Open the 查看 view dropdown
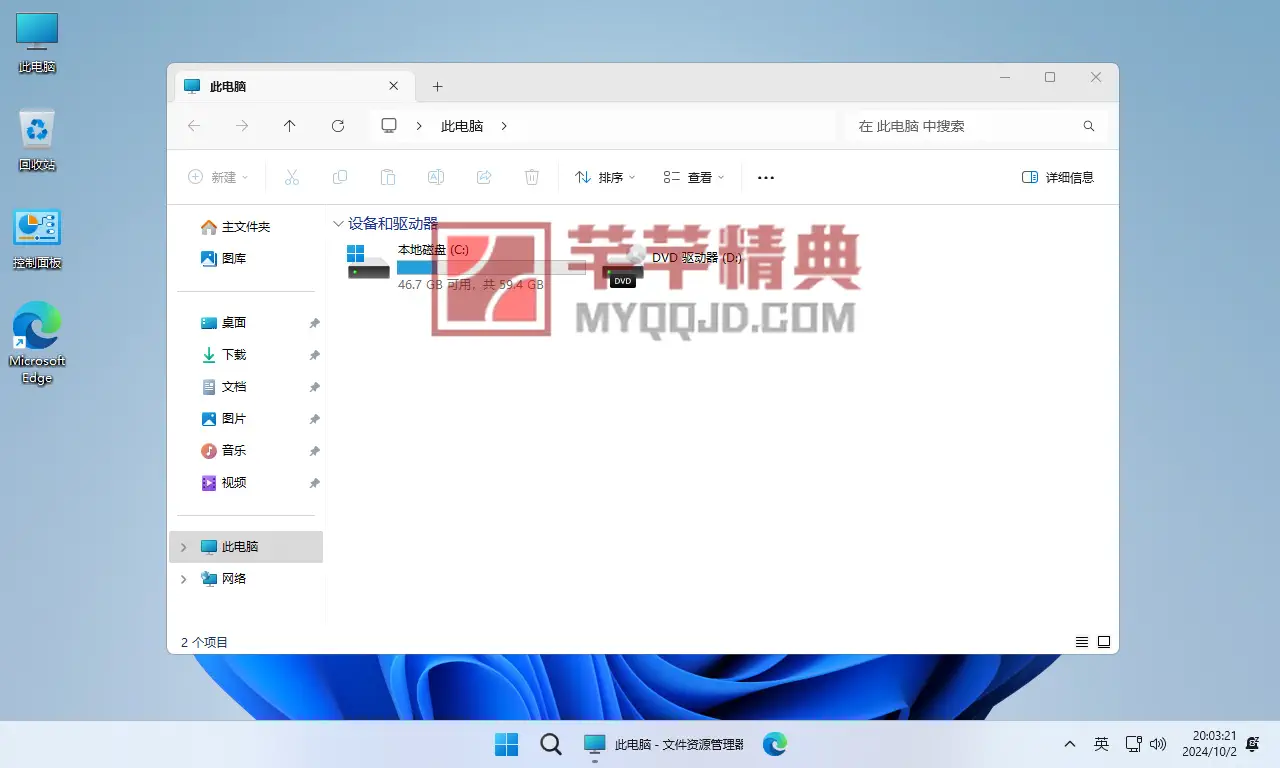This screenshot has width=1280, height=768. (694, 177)
